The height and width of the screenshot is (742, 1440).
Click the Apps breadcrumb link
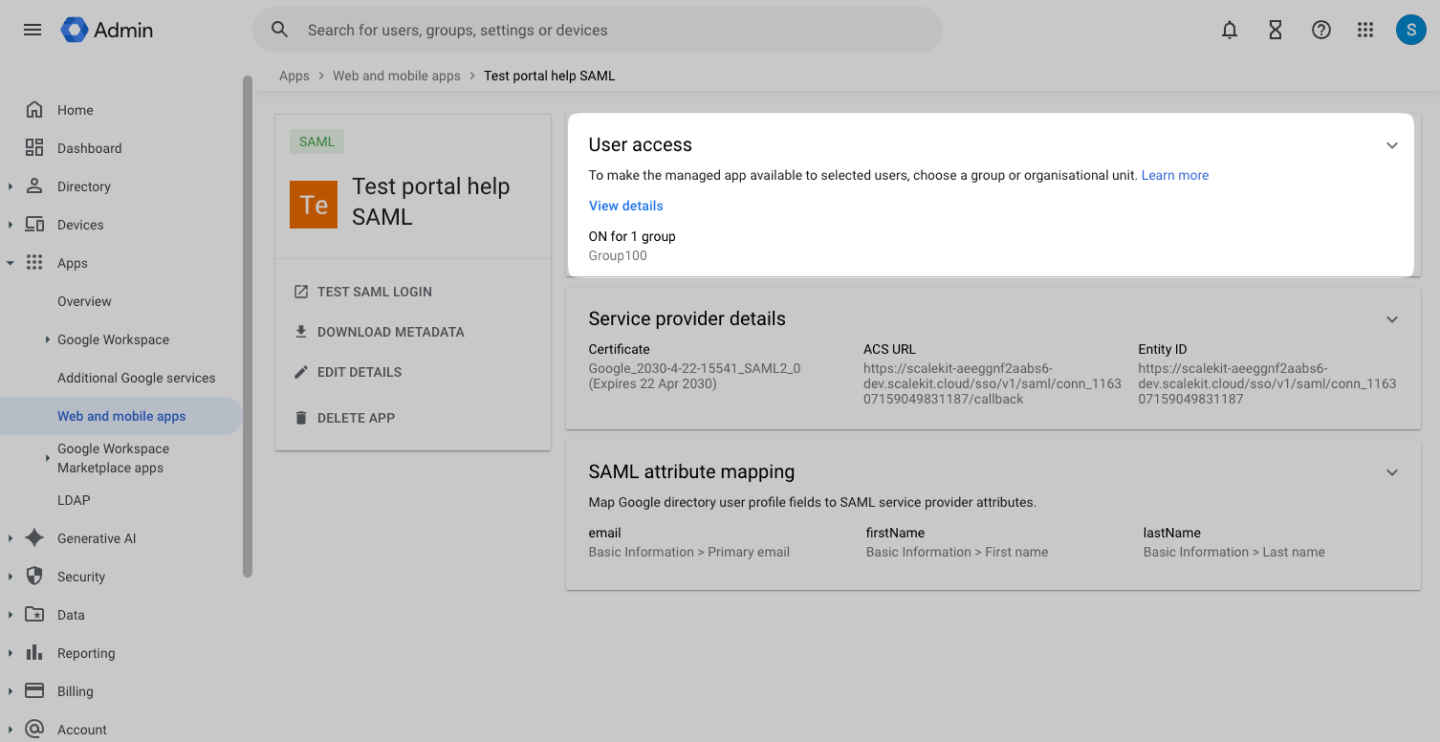coord(294,75)
